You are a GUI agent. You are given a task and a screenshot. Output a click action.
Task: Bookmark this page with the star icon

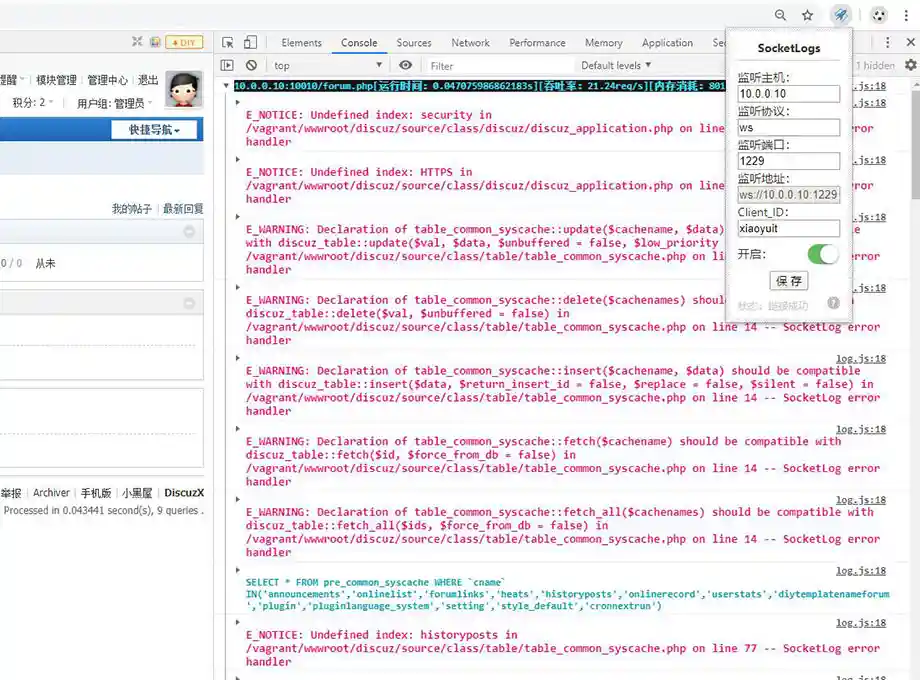807,15
